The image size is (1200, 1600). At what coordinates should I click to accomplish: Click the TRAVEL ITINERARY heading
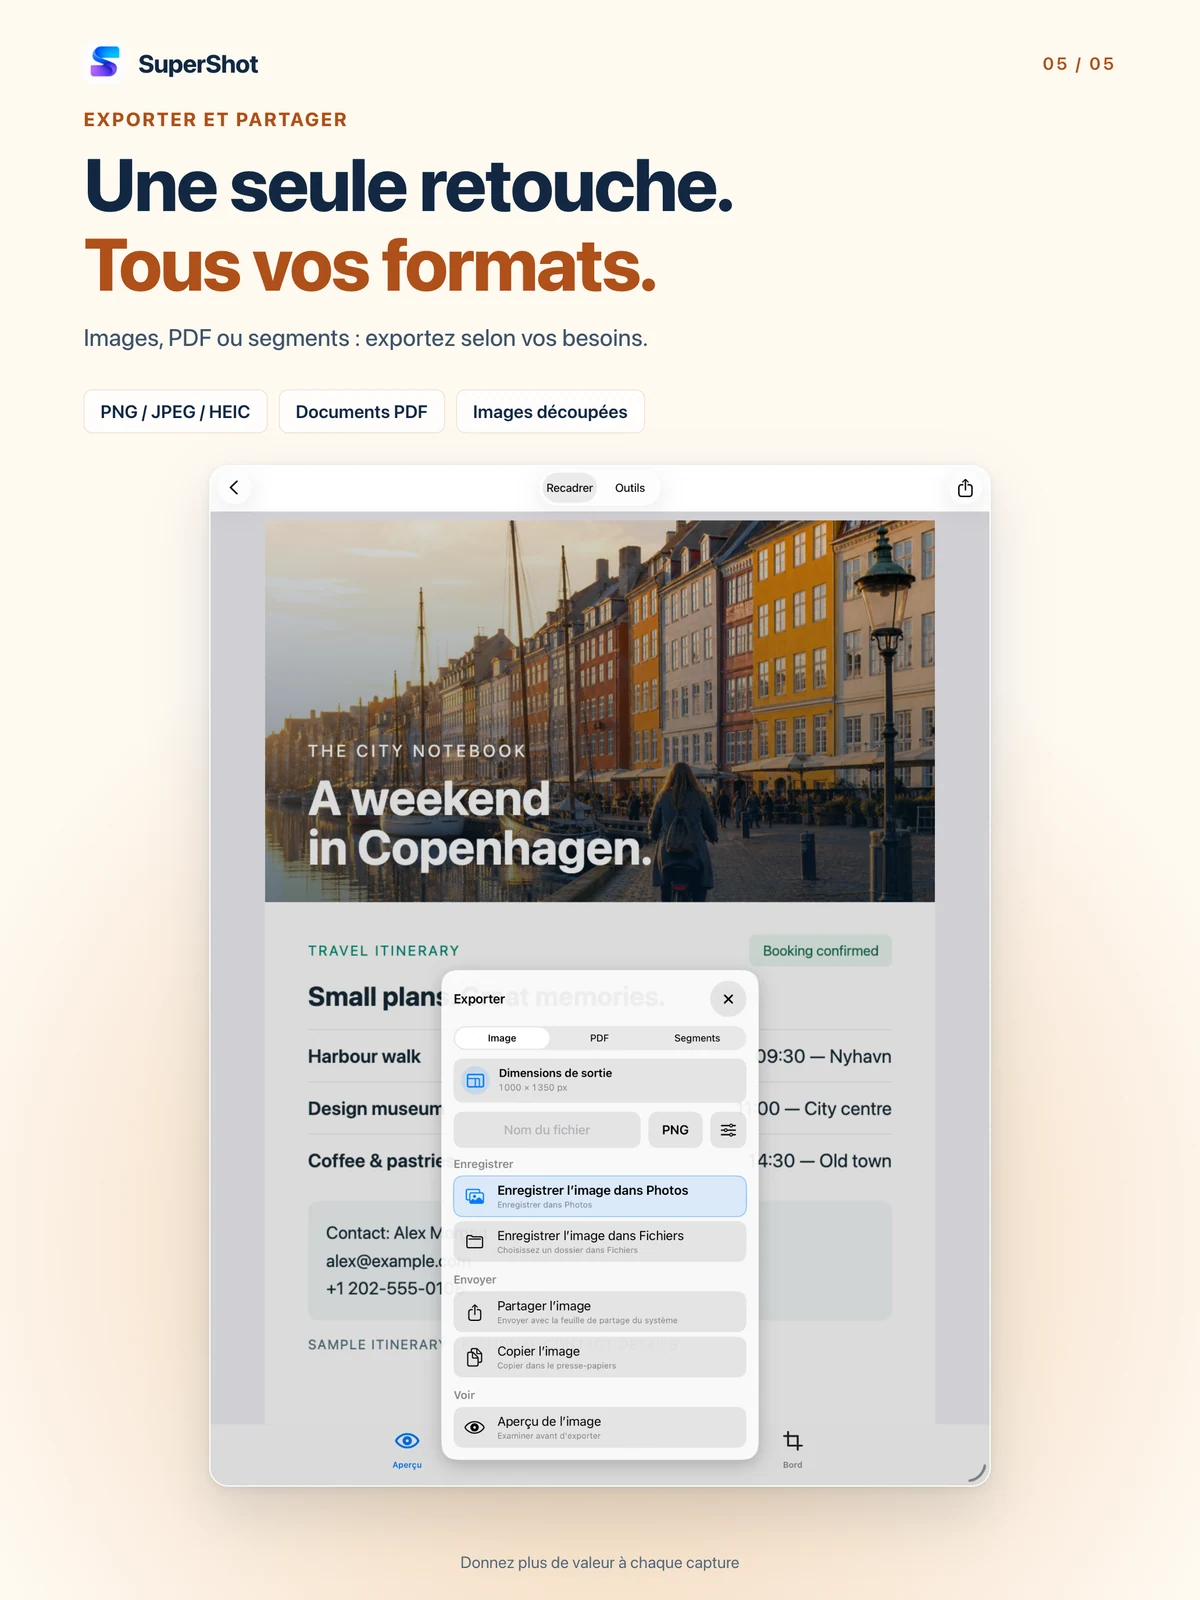(384, 951)
